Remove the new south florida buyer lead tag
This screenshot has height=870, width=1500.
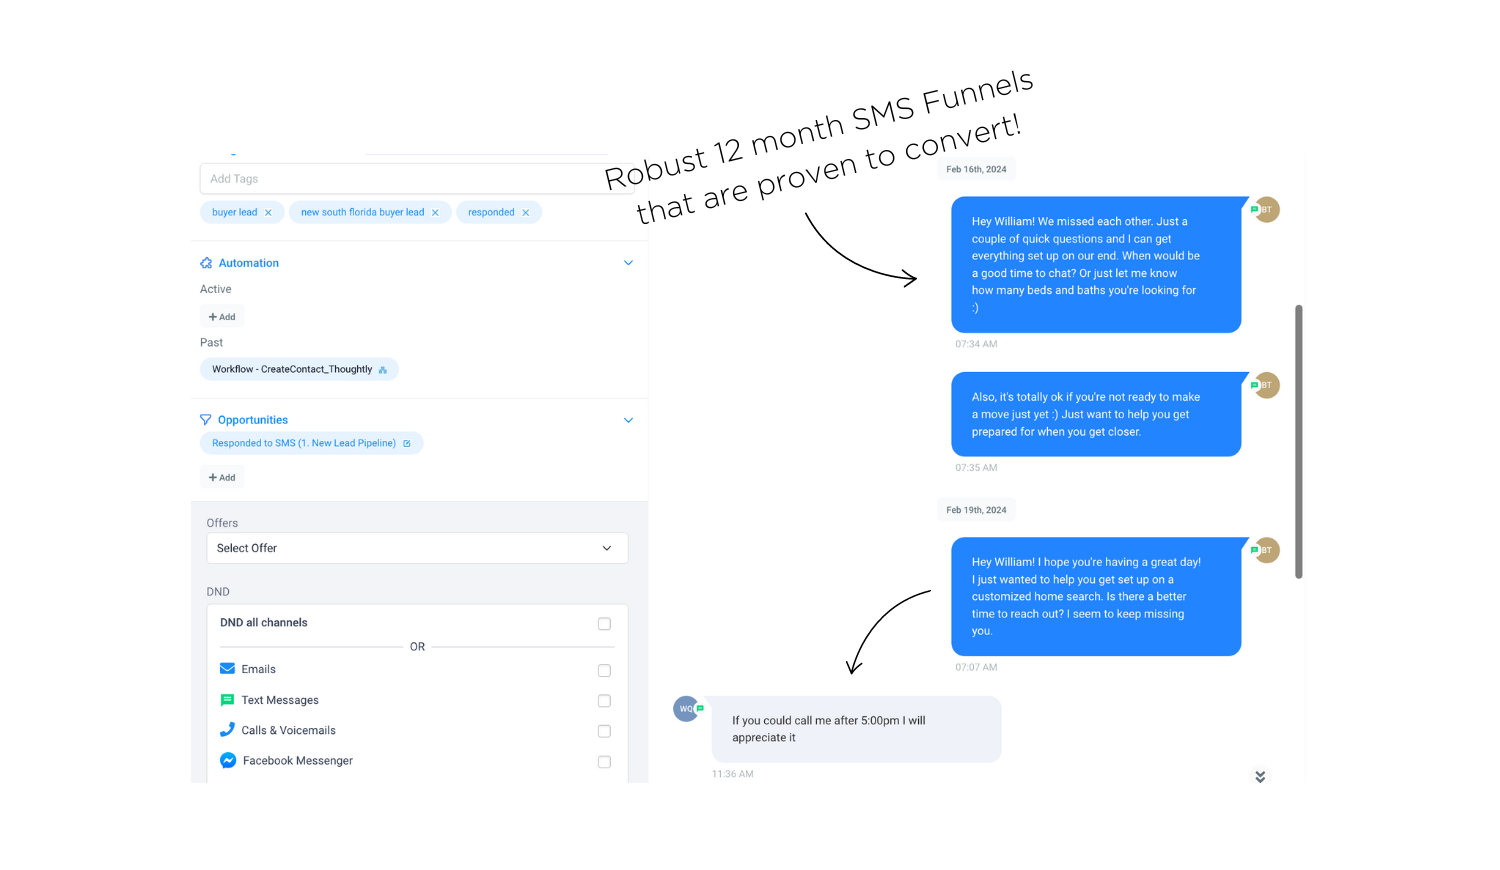pyautogui.click(x=435, y=213)
